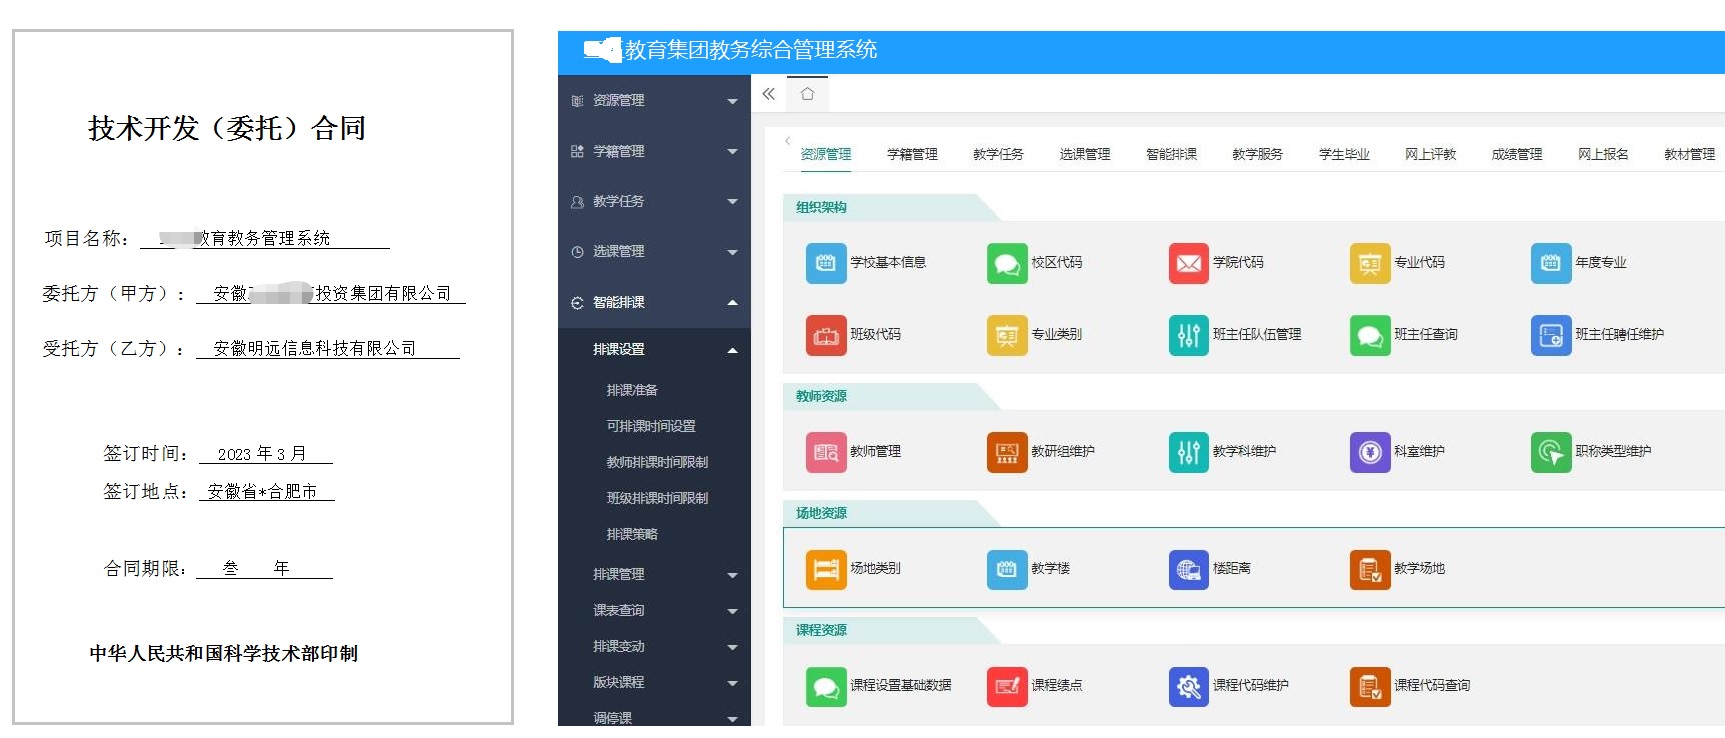This screenshot has width=1725, height=738.
Task: Open the 班主任队伍管理 slider icon
Action: (1189, 335)
